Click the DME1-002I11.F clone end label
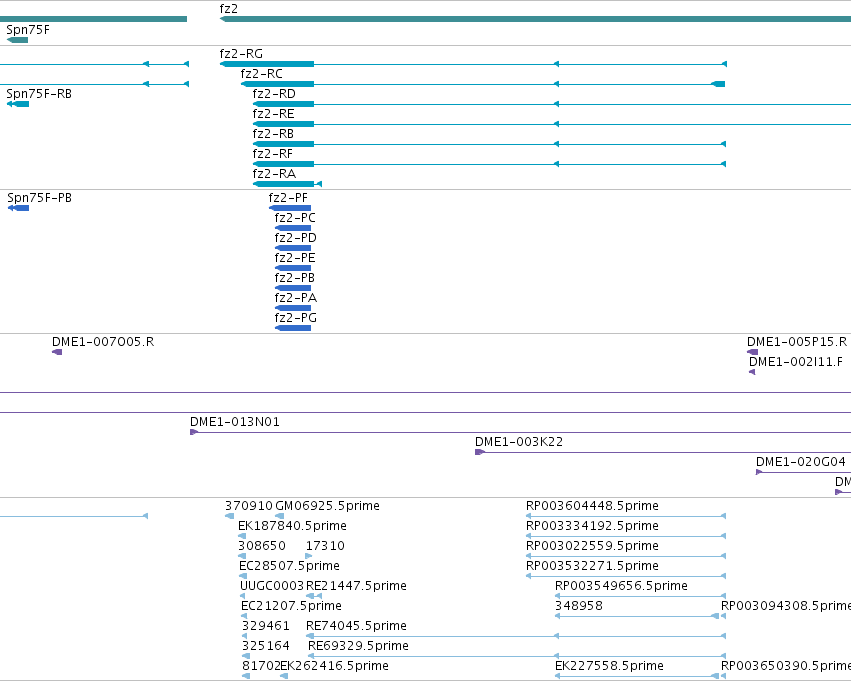This screenshot has height=681, width=851. pyautogui.click(x=796, y=362)
